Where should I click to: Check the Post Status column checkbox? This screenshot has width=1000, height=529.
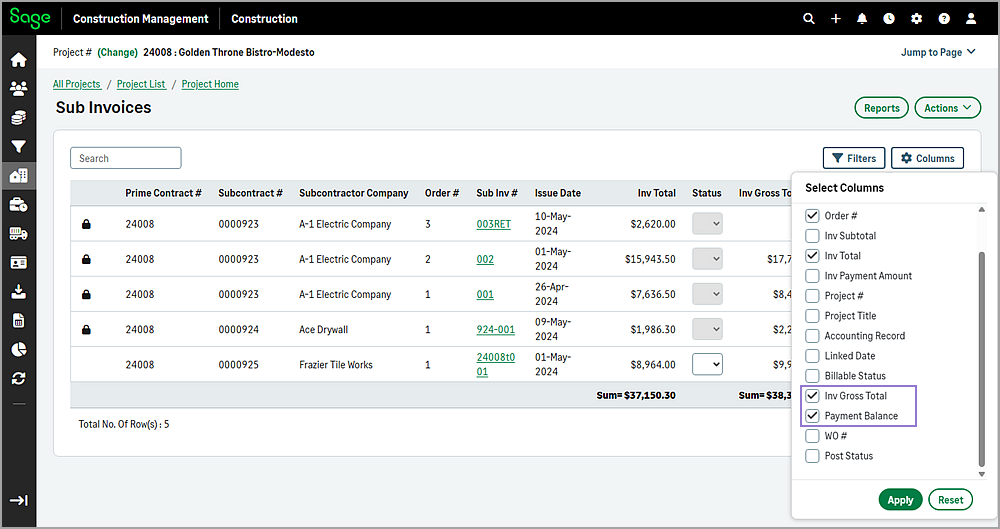[x=812, y=456]
